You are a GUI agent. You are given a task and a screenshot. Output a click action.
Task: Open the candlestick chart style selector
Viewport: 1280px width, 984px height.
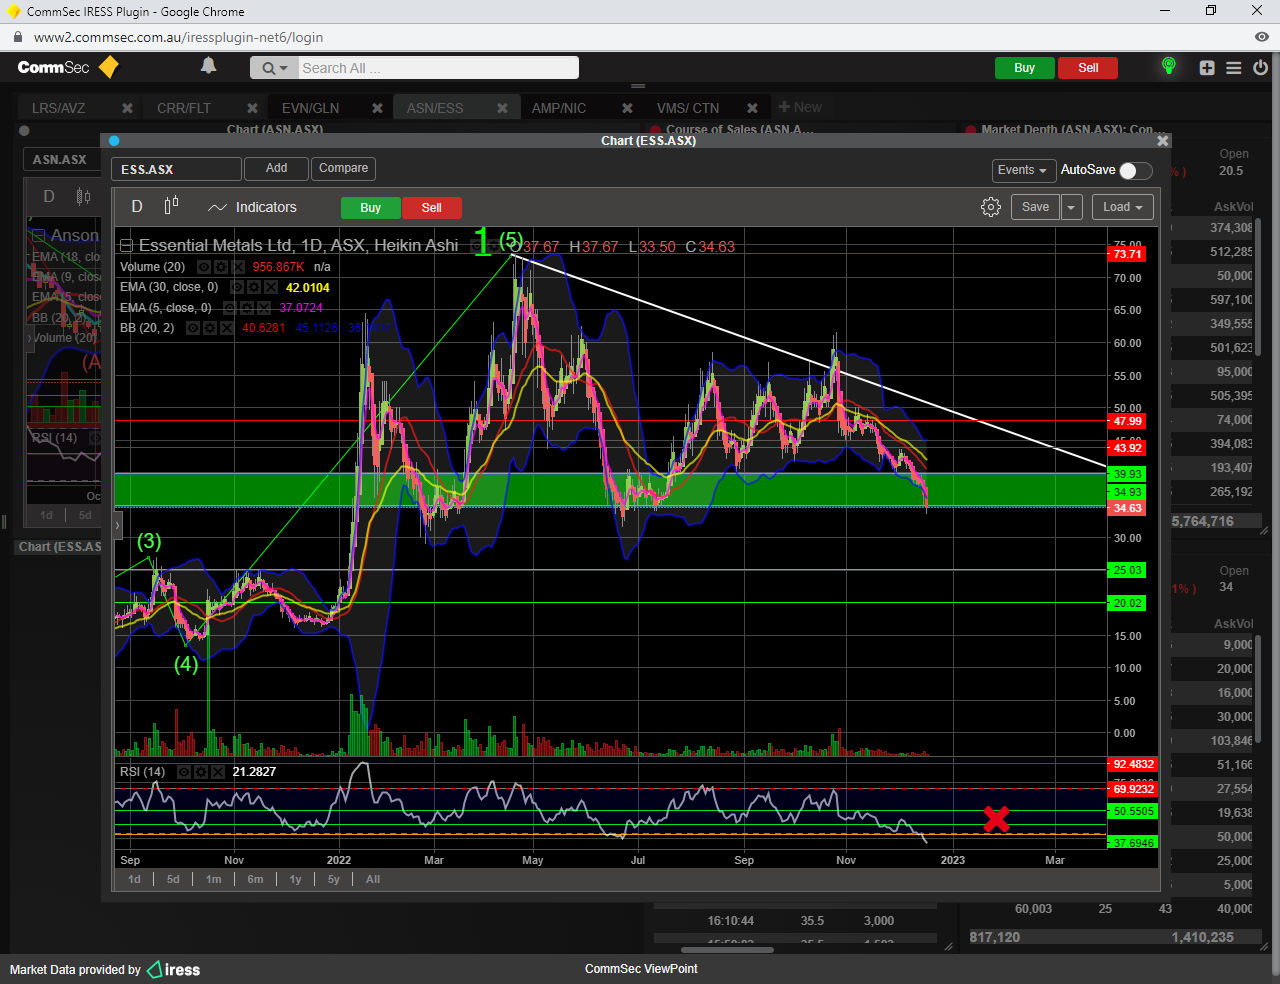click(171, 206)
